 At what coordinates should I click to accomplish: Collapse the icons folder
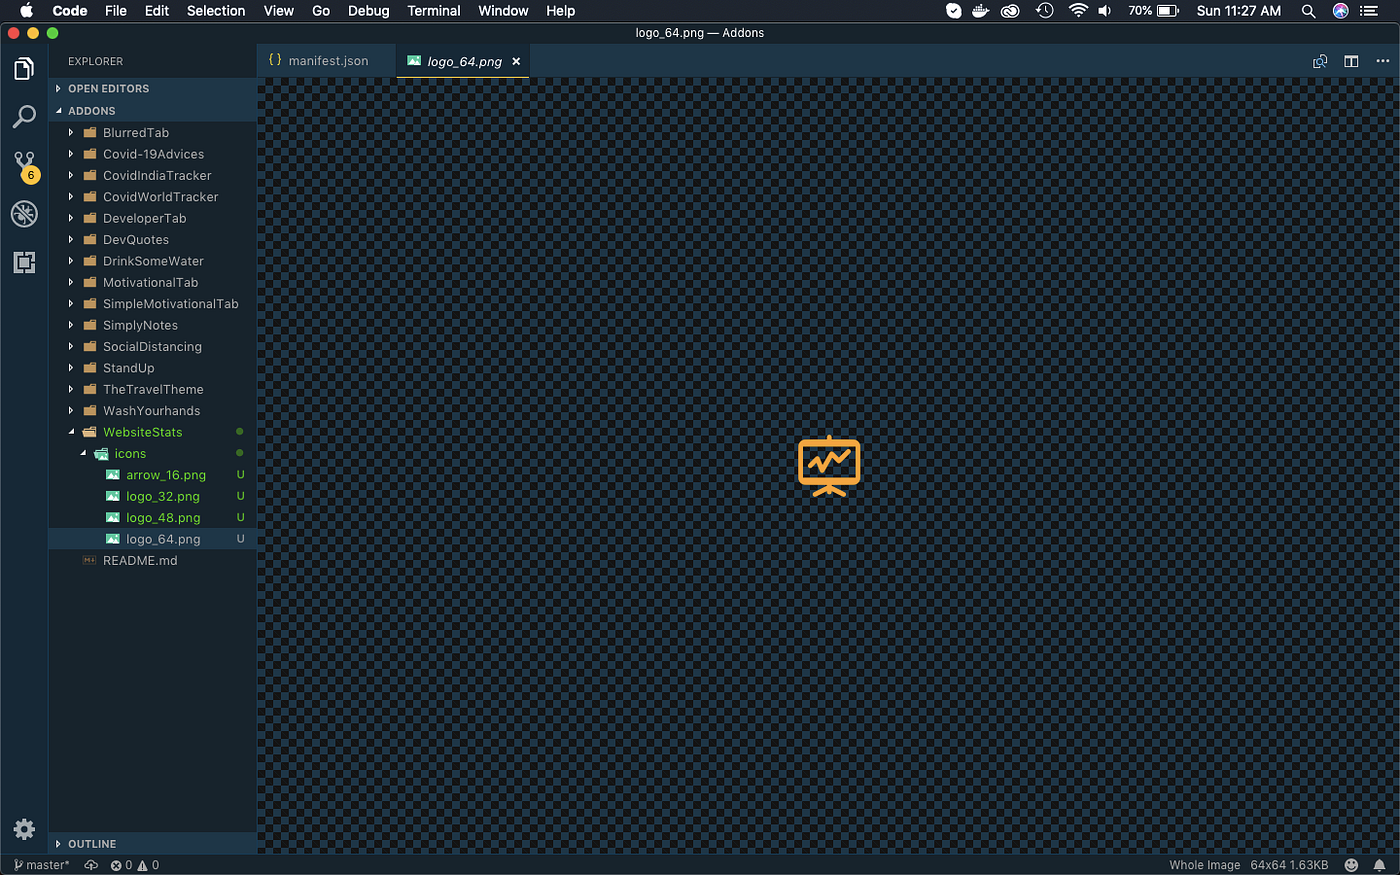[153, 454]
